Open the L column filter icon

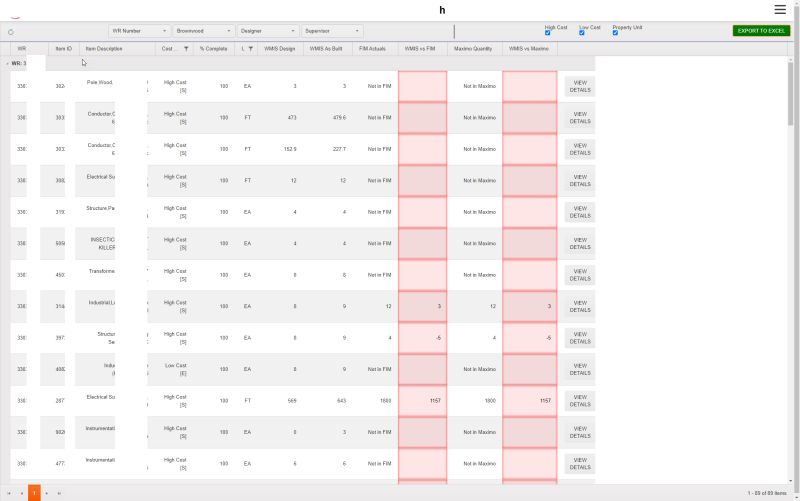(251, 49)
